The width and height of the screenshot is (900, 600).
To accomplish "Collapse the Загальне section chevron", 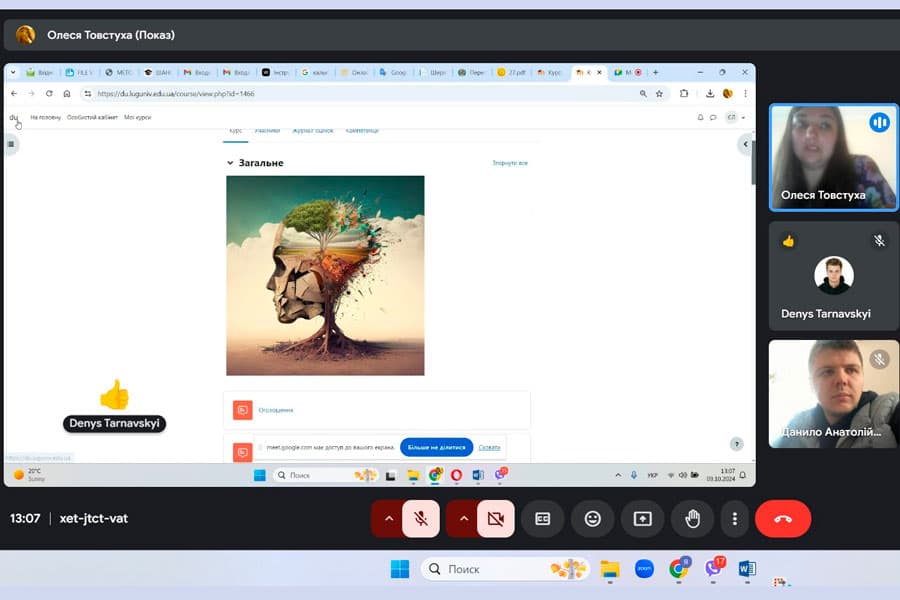I will pos(230,163).
